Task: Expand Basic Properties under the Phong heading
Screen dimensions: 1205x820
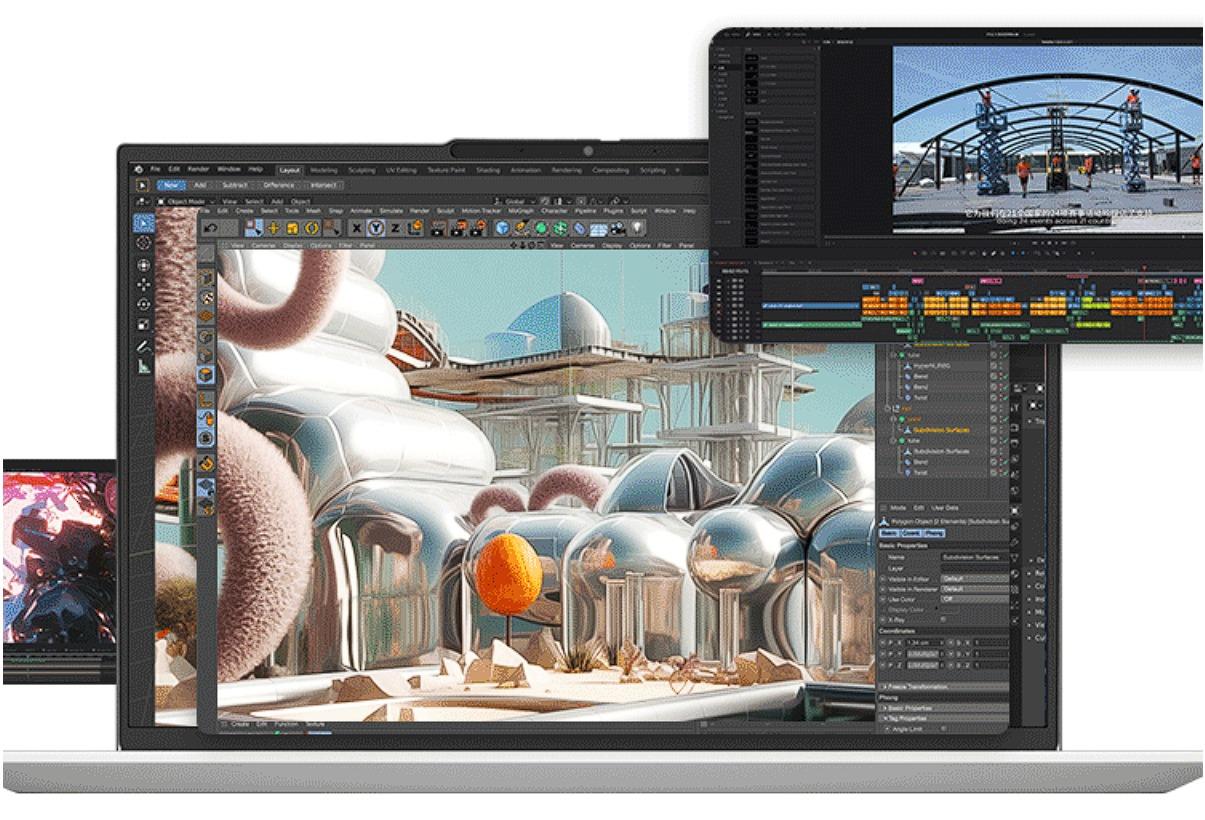Action: pyautogui.click(x=942, y=707)
